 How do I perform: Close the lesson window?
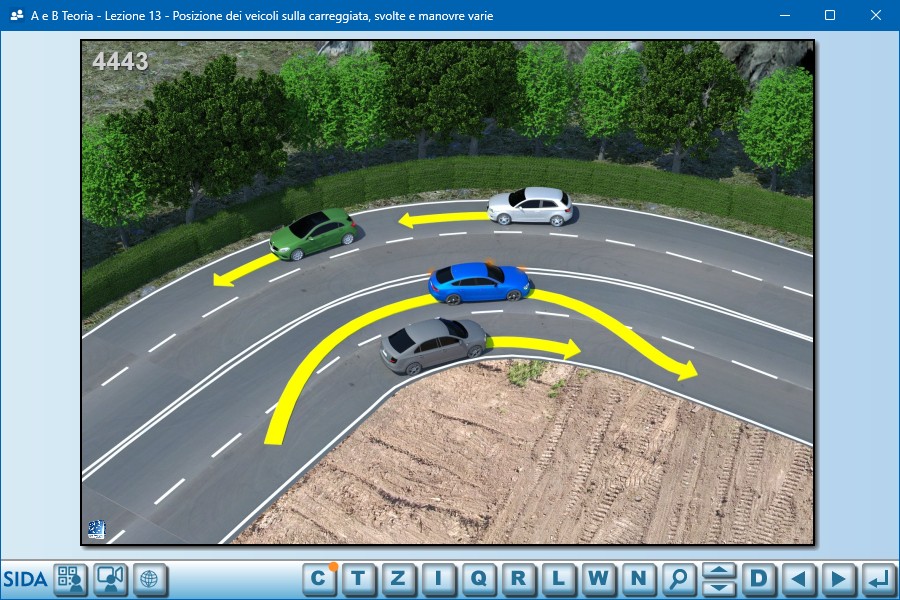(875, 16)
